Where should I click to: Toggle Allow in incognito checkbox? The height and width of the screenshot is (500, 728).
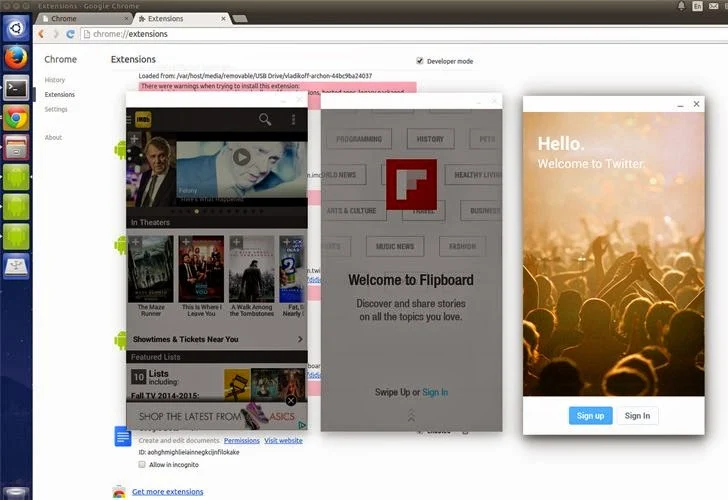(x=142, y=464)
